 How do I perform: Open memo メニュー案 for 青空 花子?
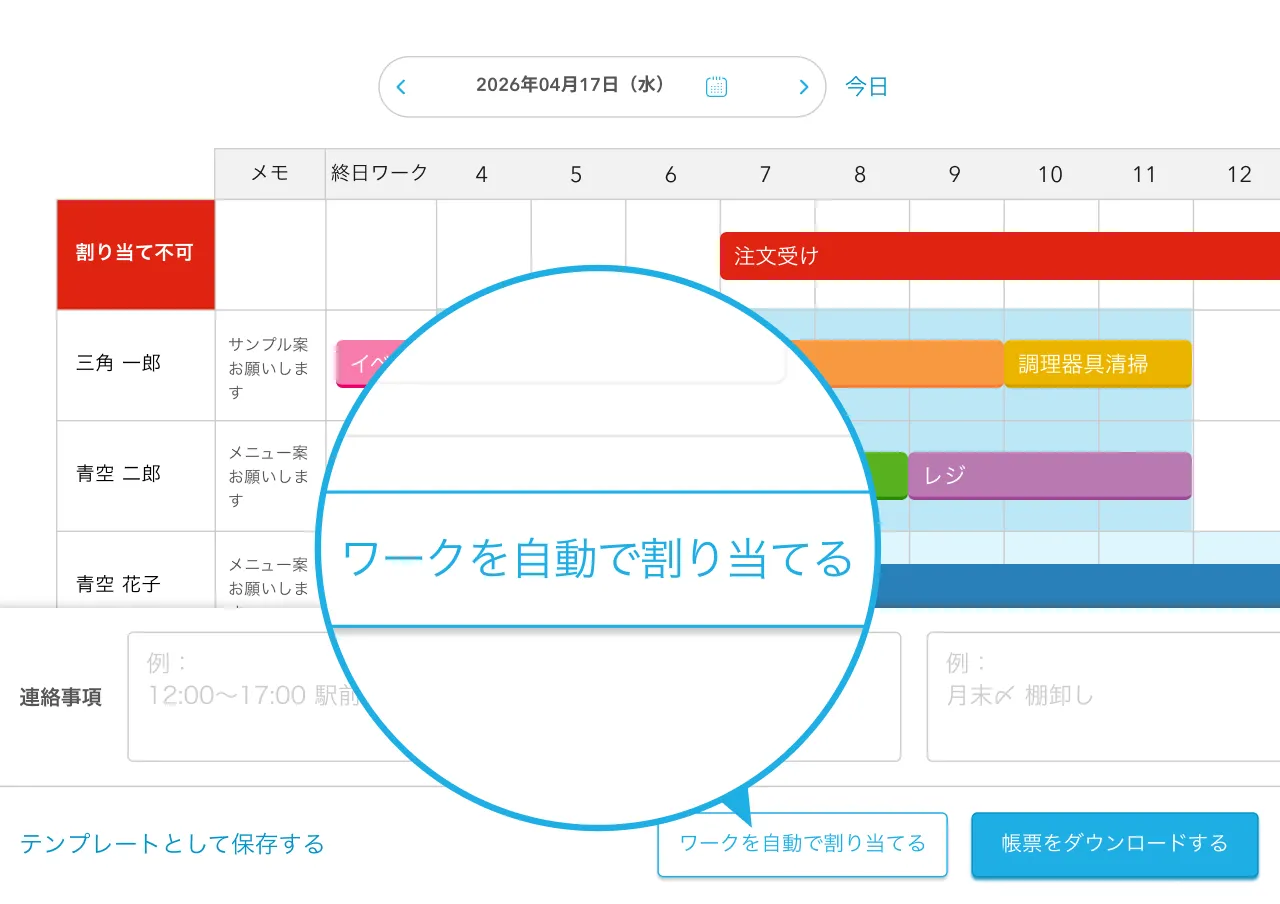click(269, 580)
